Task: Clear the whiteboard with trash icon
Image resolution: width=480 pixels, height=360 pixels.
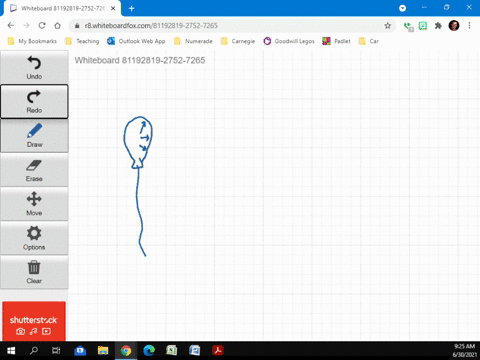Action: 34,272
